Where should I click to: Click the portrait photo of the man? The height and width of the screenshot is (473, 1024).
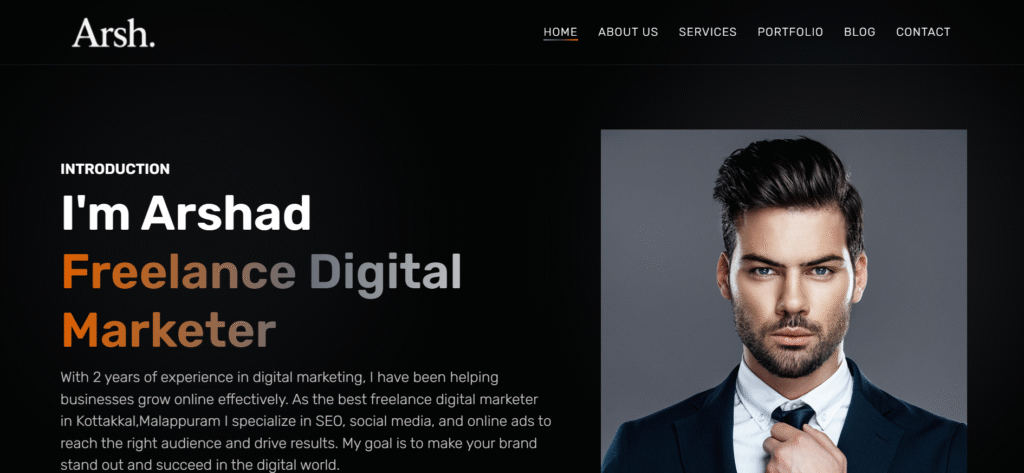[x=784, y=301]
